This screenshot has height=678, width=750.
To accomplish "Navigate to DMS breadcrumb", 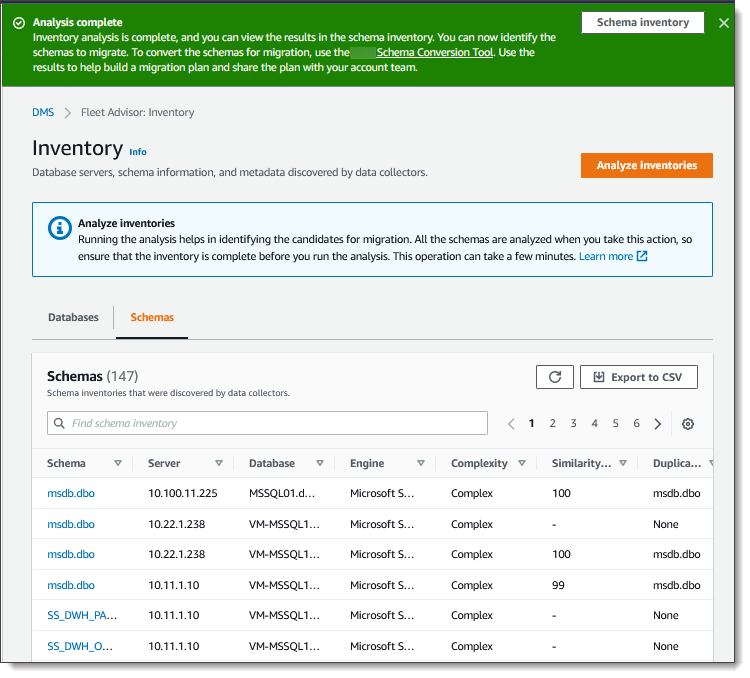I will [x=43, y=113].
